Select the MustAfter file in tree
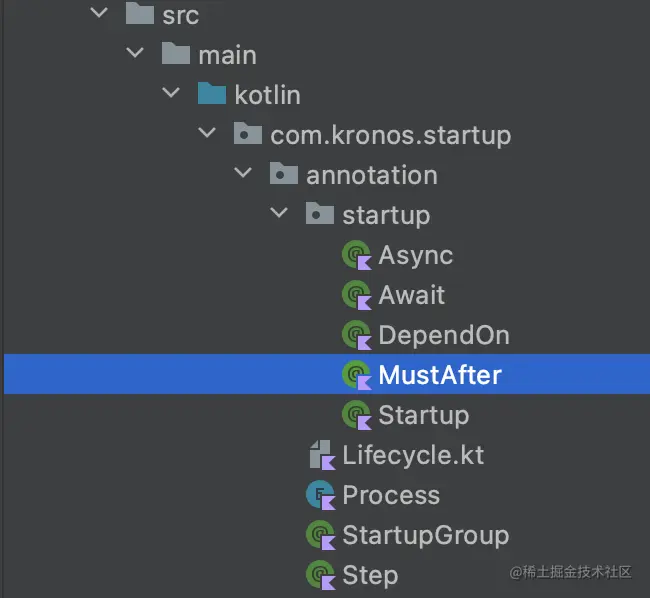650x598 pixels. click(x=439, y=375)
